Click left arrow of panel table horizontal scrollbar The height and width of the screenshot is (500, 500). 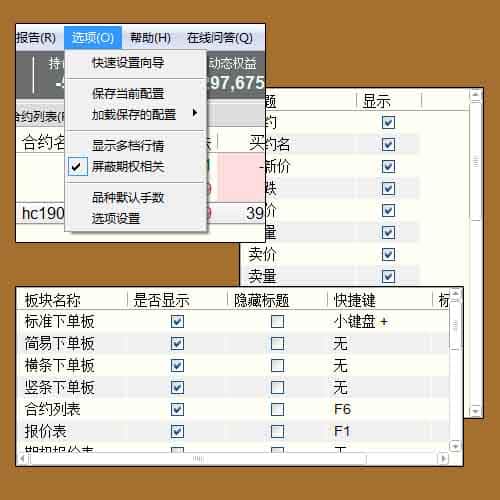23,459
